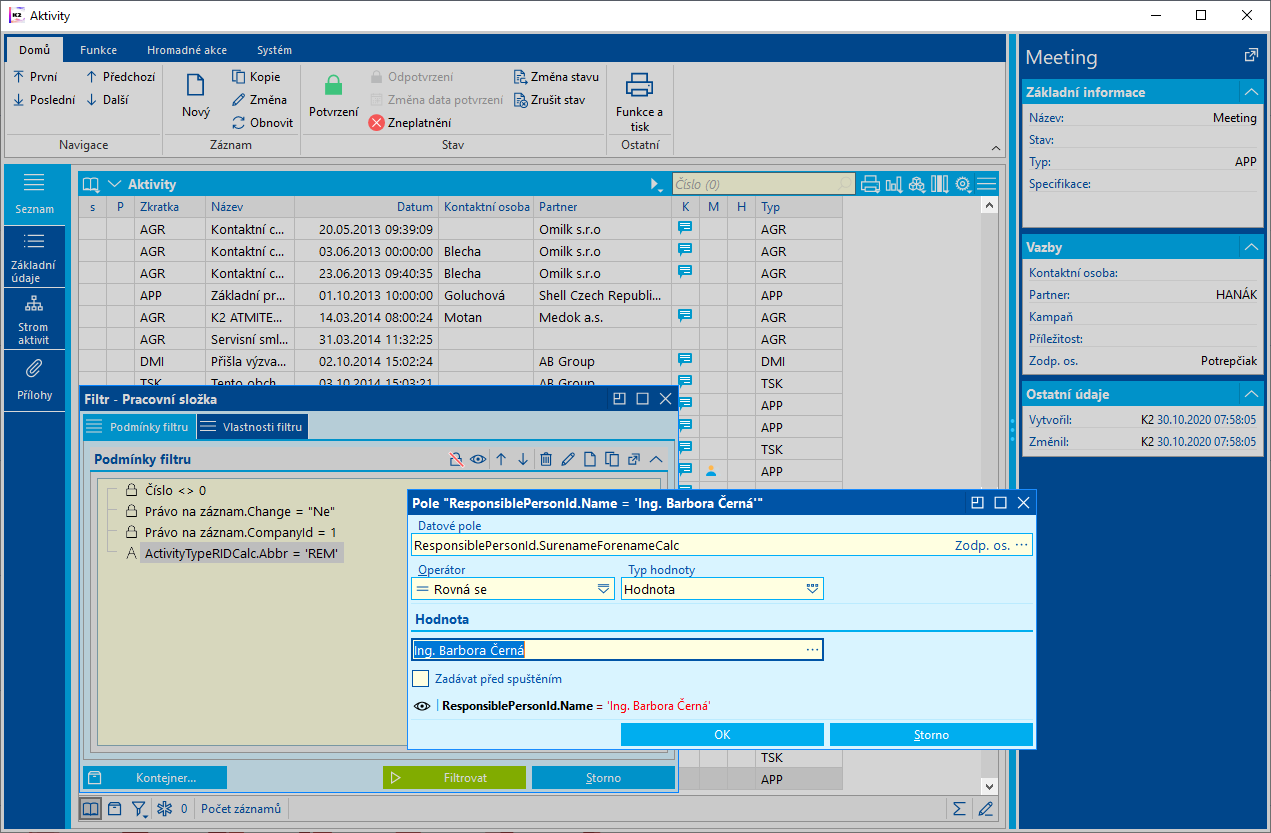The image size is (1271, 833).
Task: Open Základní údaje sidebar item
Action: [x=34, y=256]
